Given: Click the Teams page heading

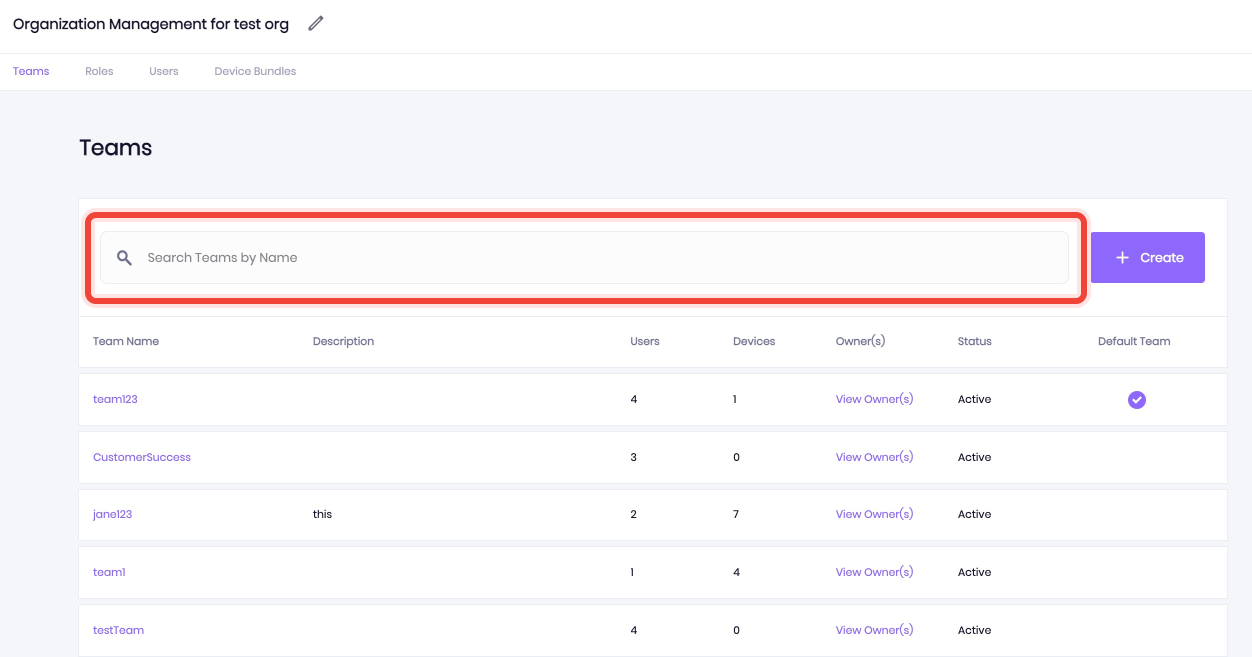Looking at the screenshot, I should [x=116, y=148].
